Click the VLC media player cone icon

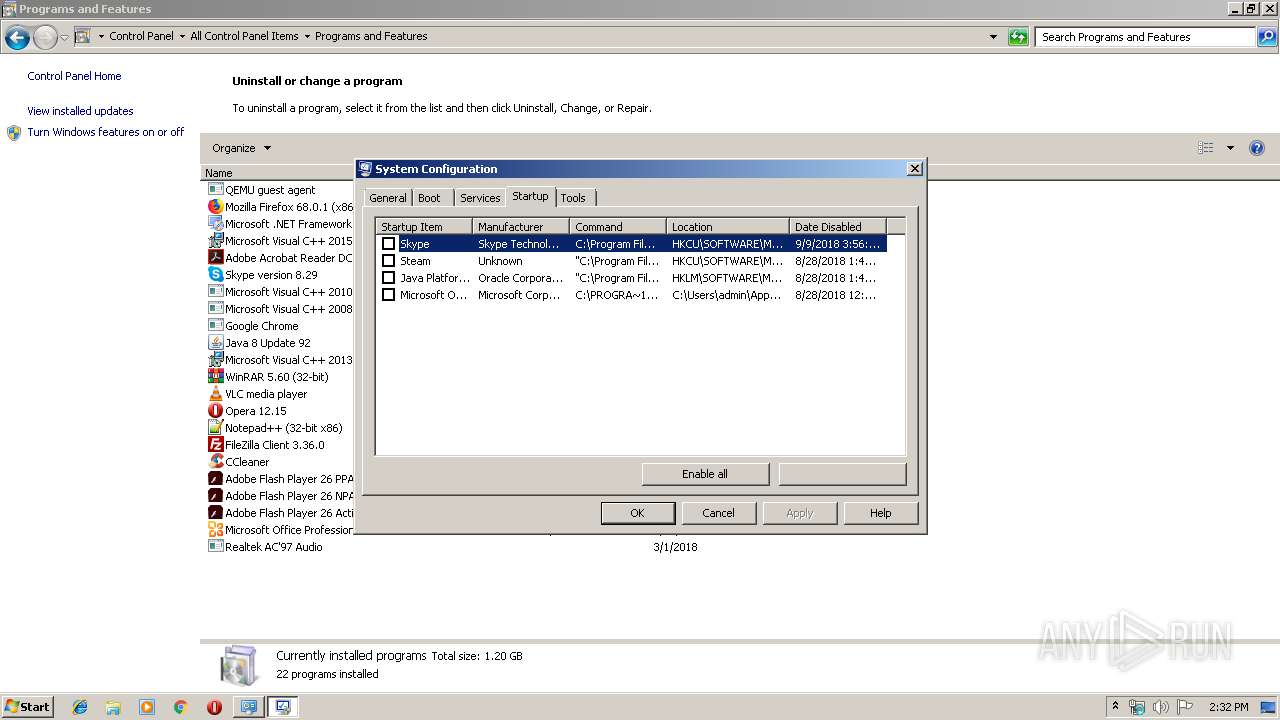click(215, 393)
